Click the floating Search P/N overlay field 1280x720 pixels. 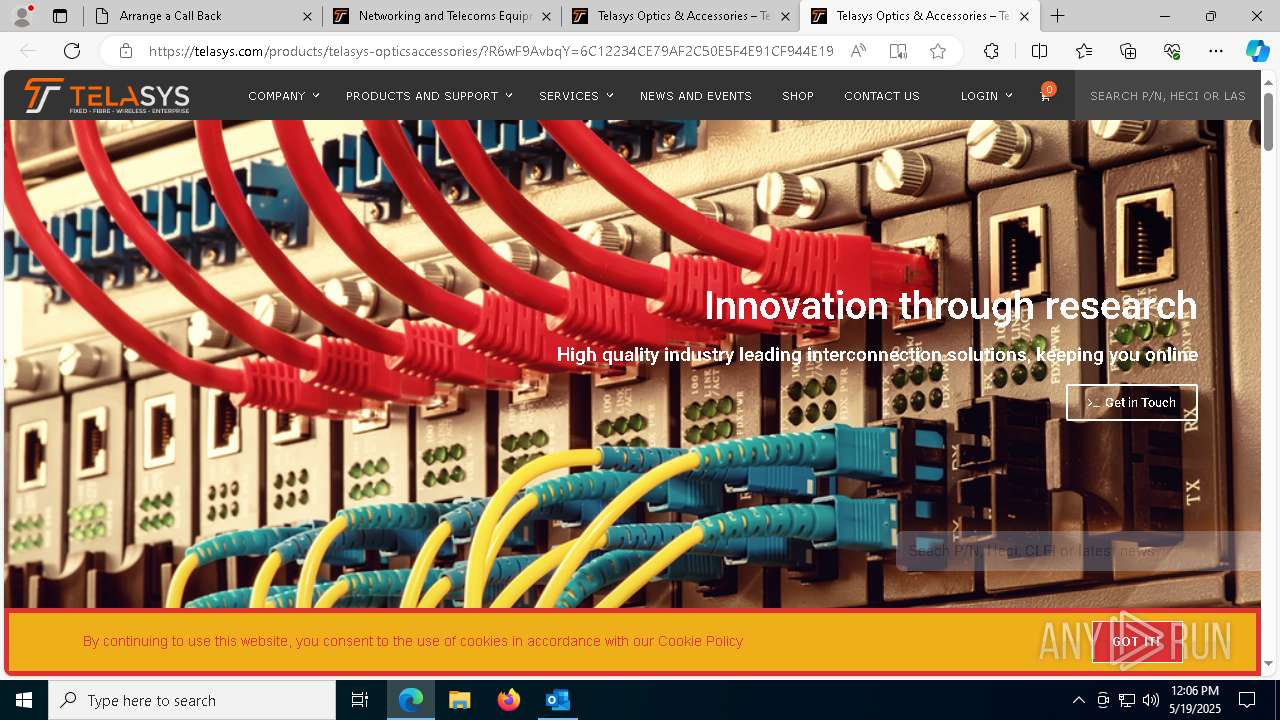click(1078, 551)
